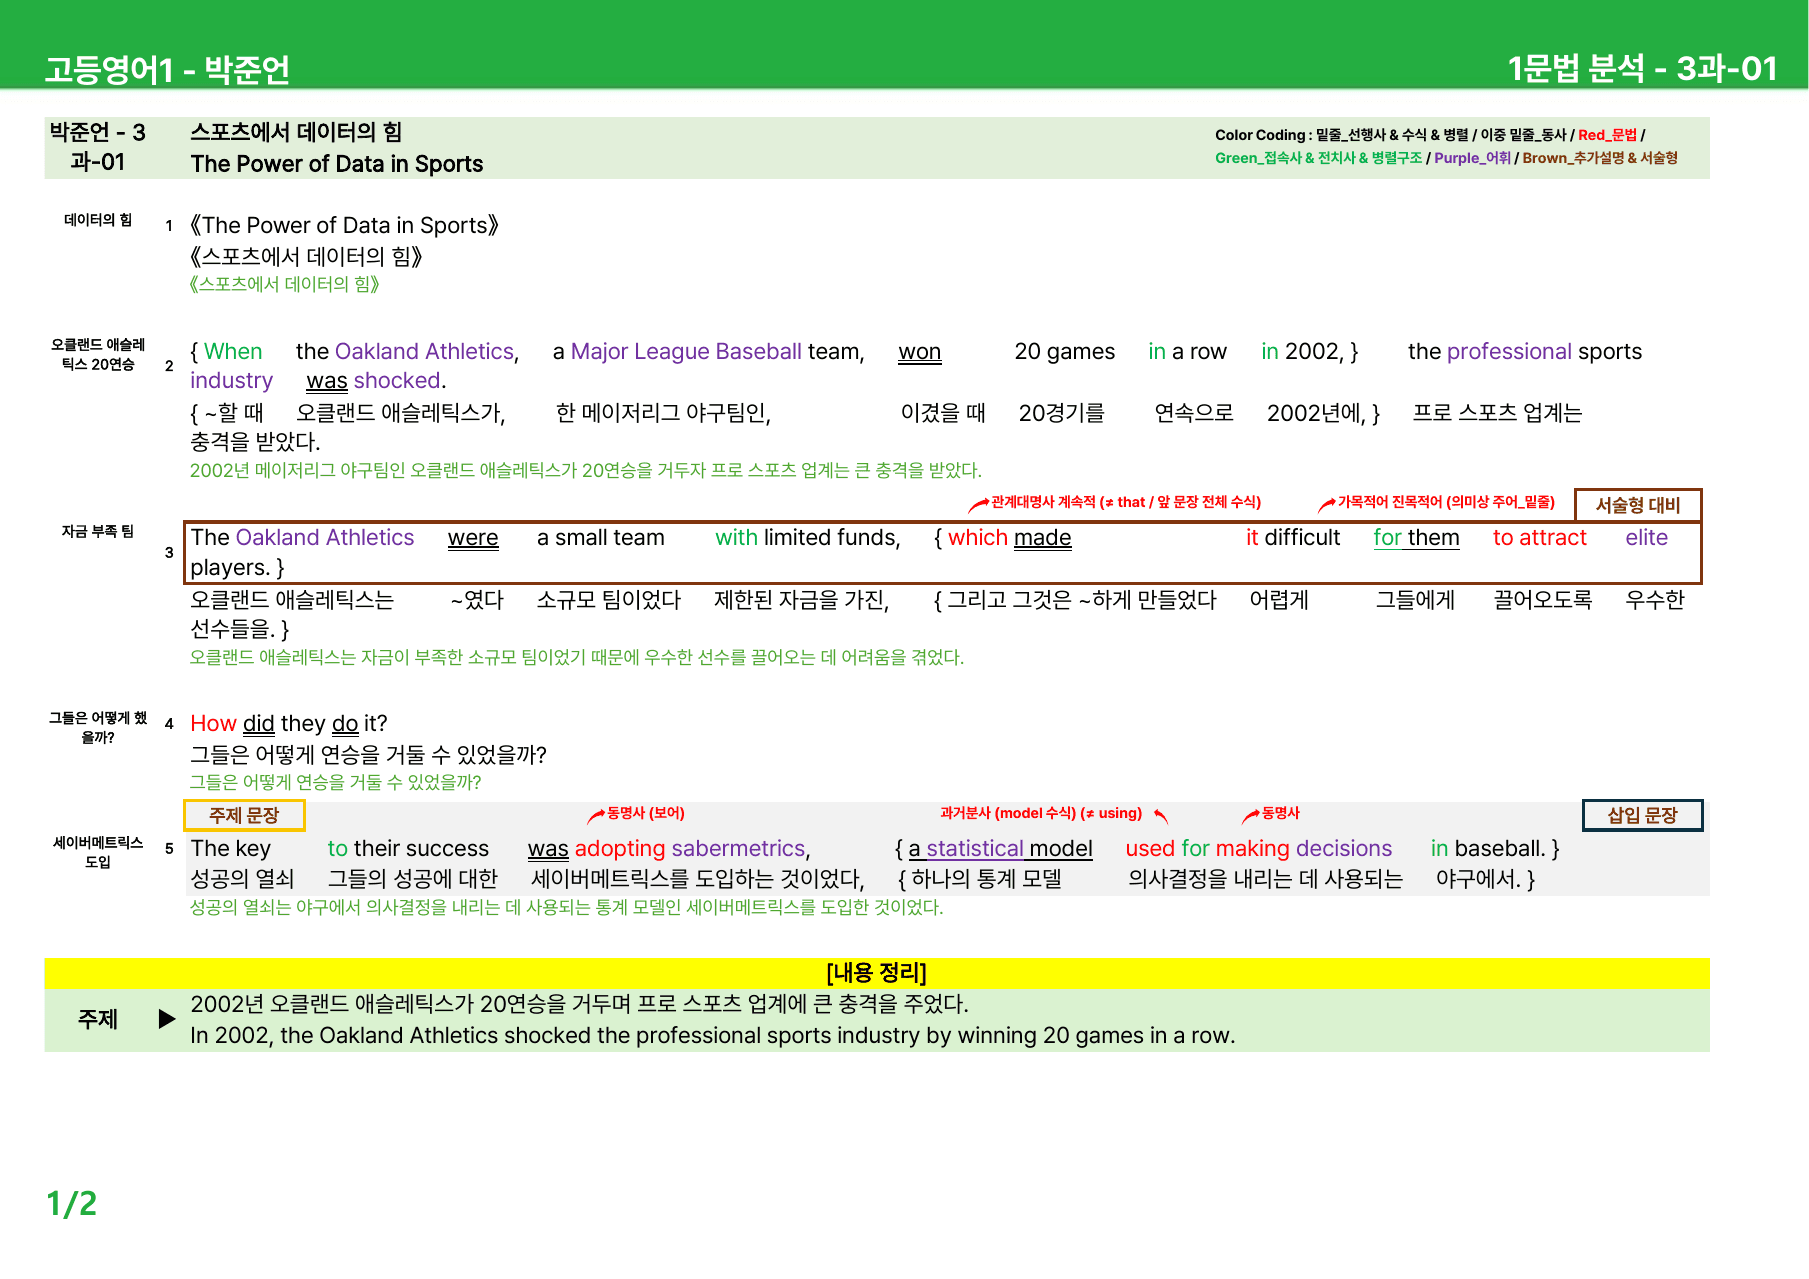Click green translation 성공의 열쇠는 야구에서

[x=567, y=907]
